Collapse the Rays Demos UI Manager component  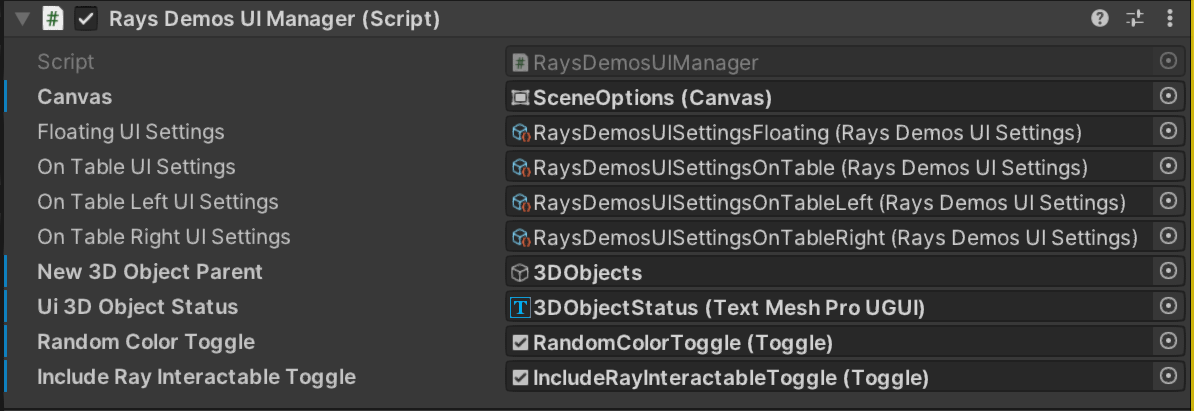[22, 19]
